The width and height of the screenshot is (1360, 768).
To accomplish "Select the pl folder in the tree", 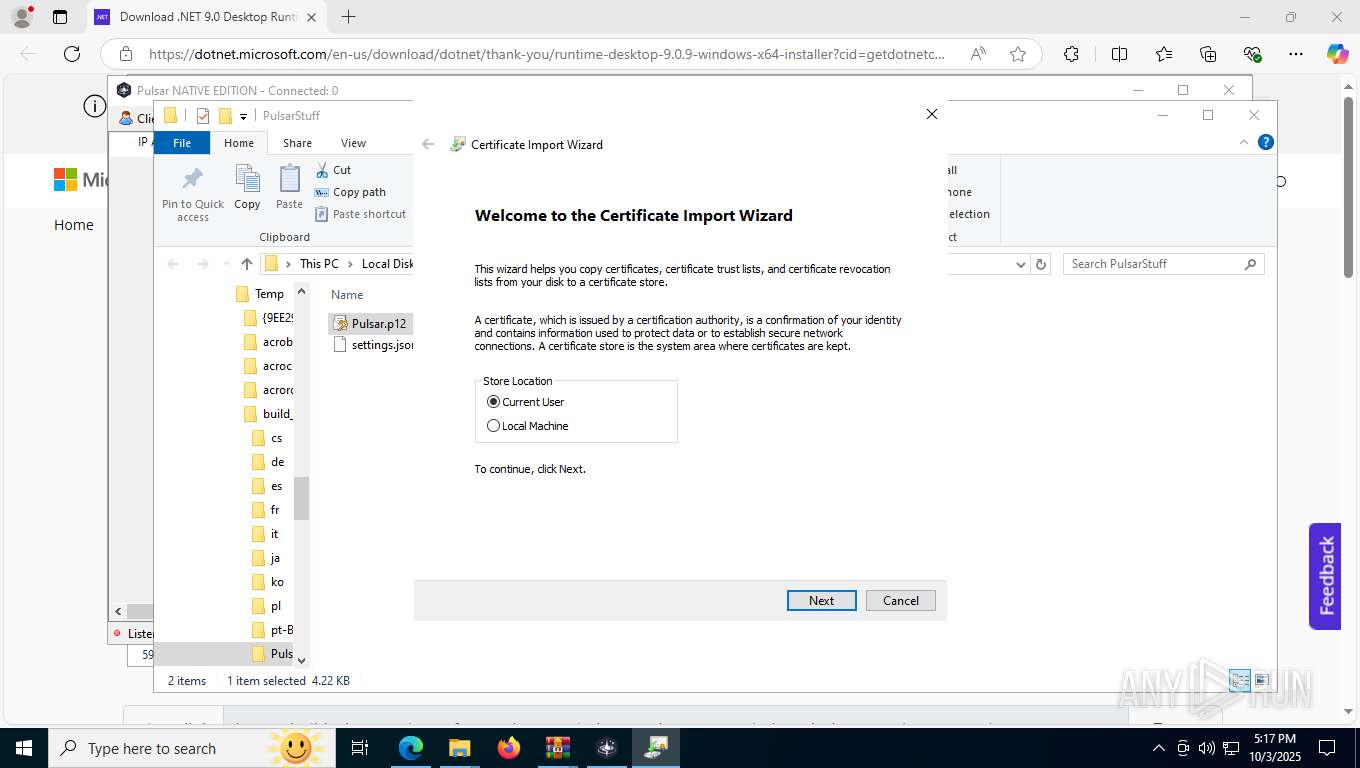I will (x=267, y=606).
